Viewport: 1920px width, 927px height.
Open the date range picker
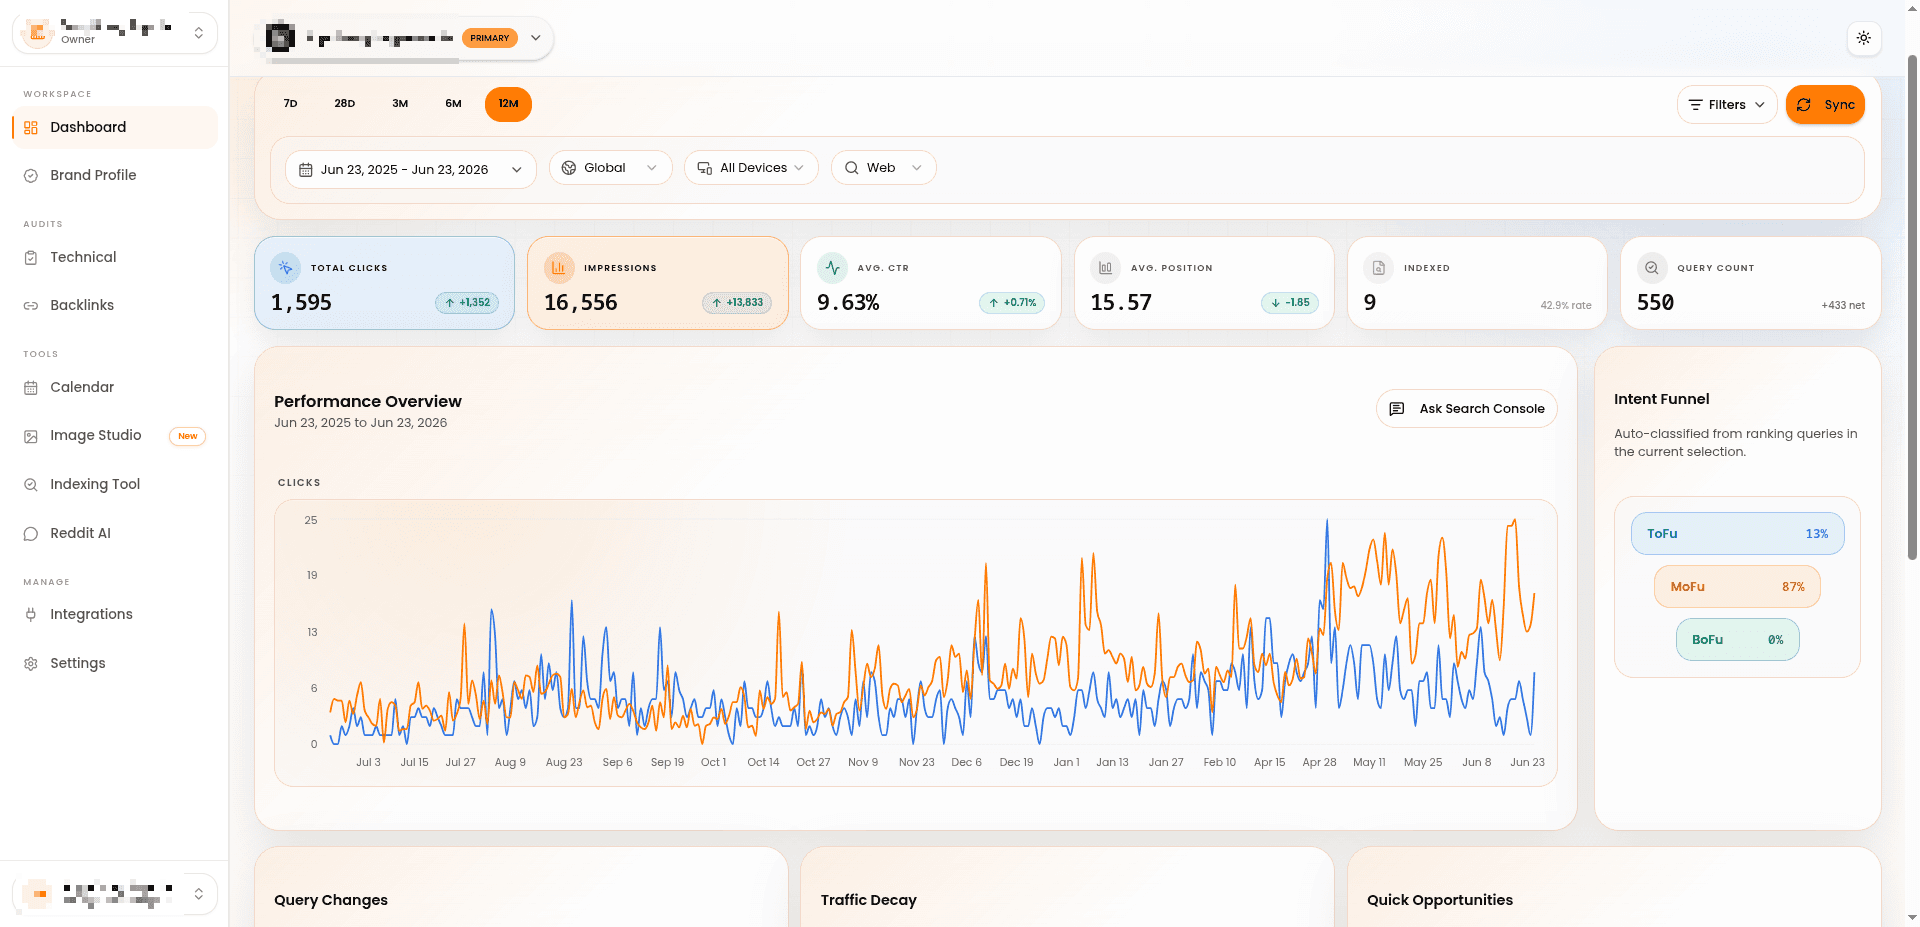point(411,169)
